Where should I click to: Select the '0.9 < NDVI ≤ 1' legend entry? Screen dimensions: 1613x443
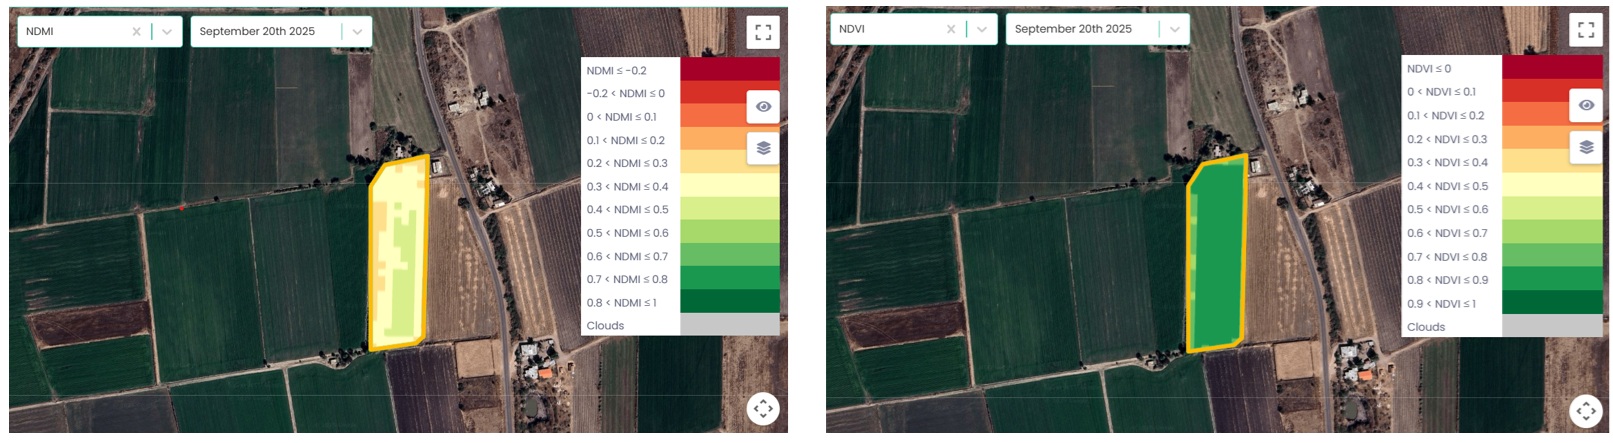[1441, 304]
